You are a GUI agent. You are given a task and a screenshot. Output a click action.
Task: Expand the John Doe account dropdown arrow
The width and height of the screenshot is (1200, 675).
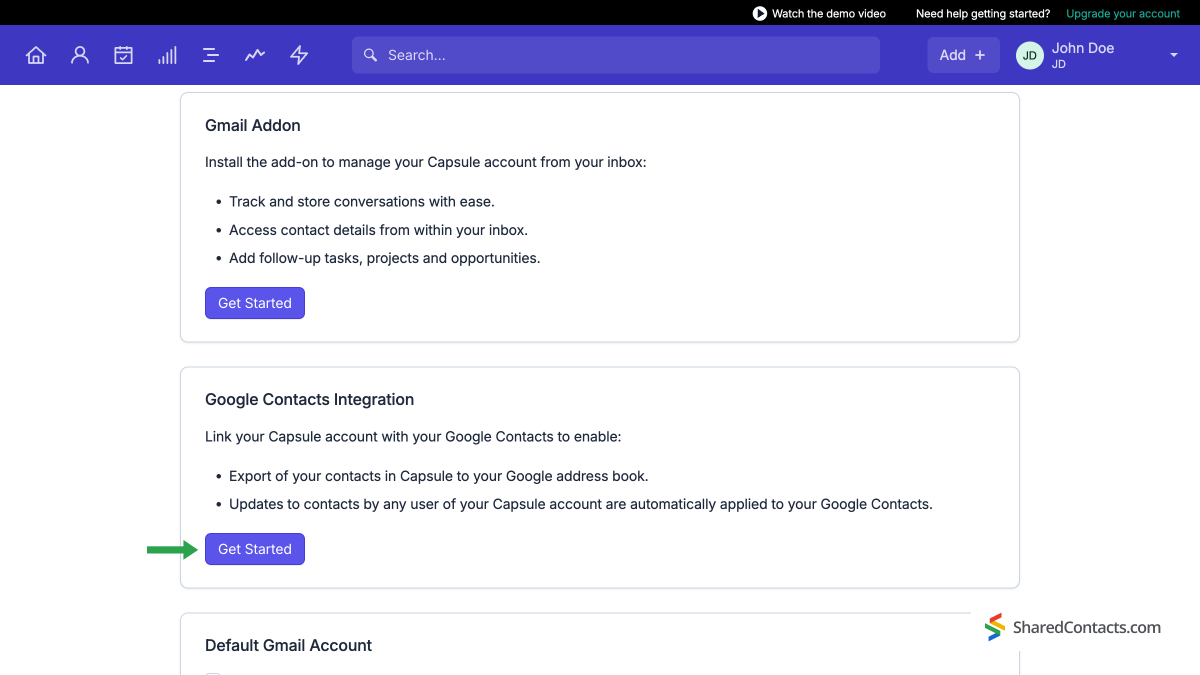click(1174, 56)
